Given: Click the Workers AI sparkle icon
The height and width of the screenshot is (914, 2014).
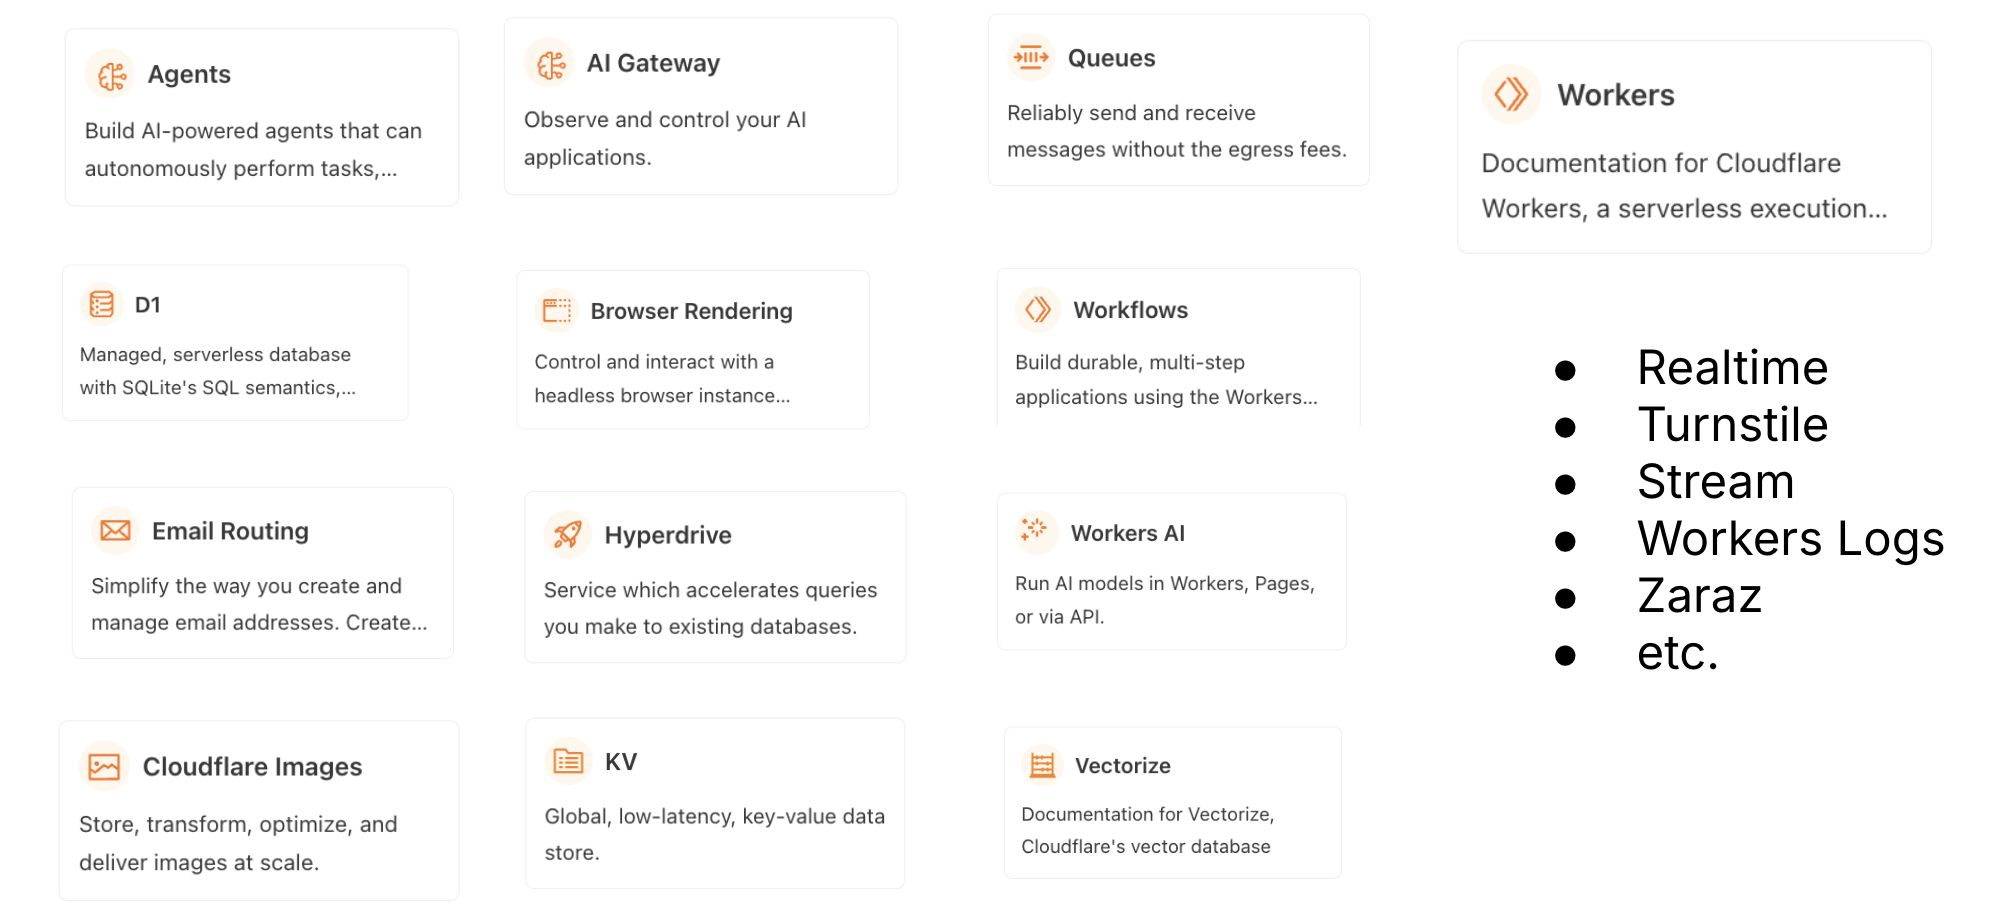Looking at the screenshot, I should click(x=1035, y=530).
